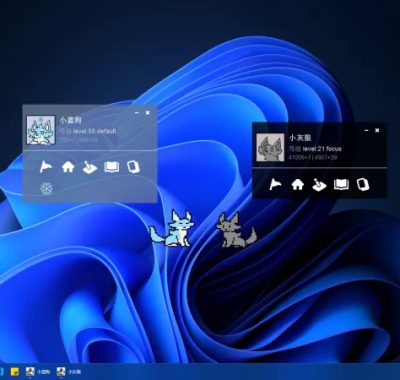The height and width of the screenshot is (380, 400).
Task: Open the book icon in 小灰狼 panel
Action: (x=341, y=184)
